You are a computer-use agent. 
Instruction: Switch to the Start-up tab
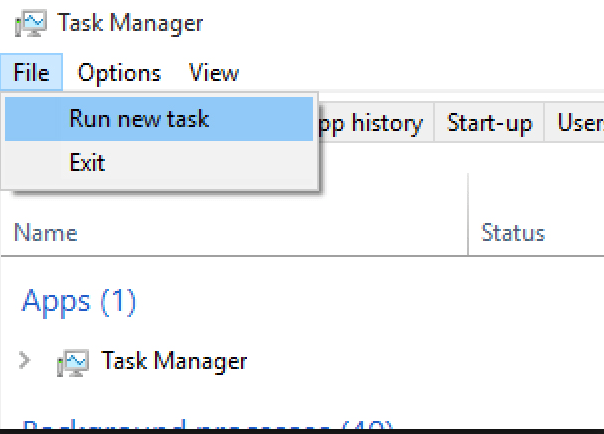click(x=489, y=124)
